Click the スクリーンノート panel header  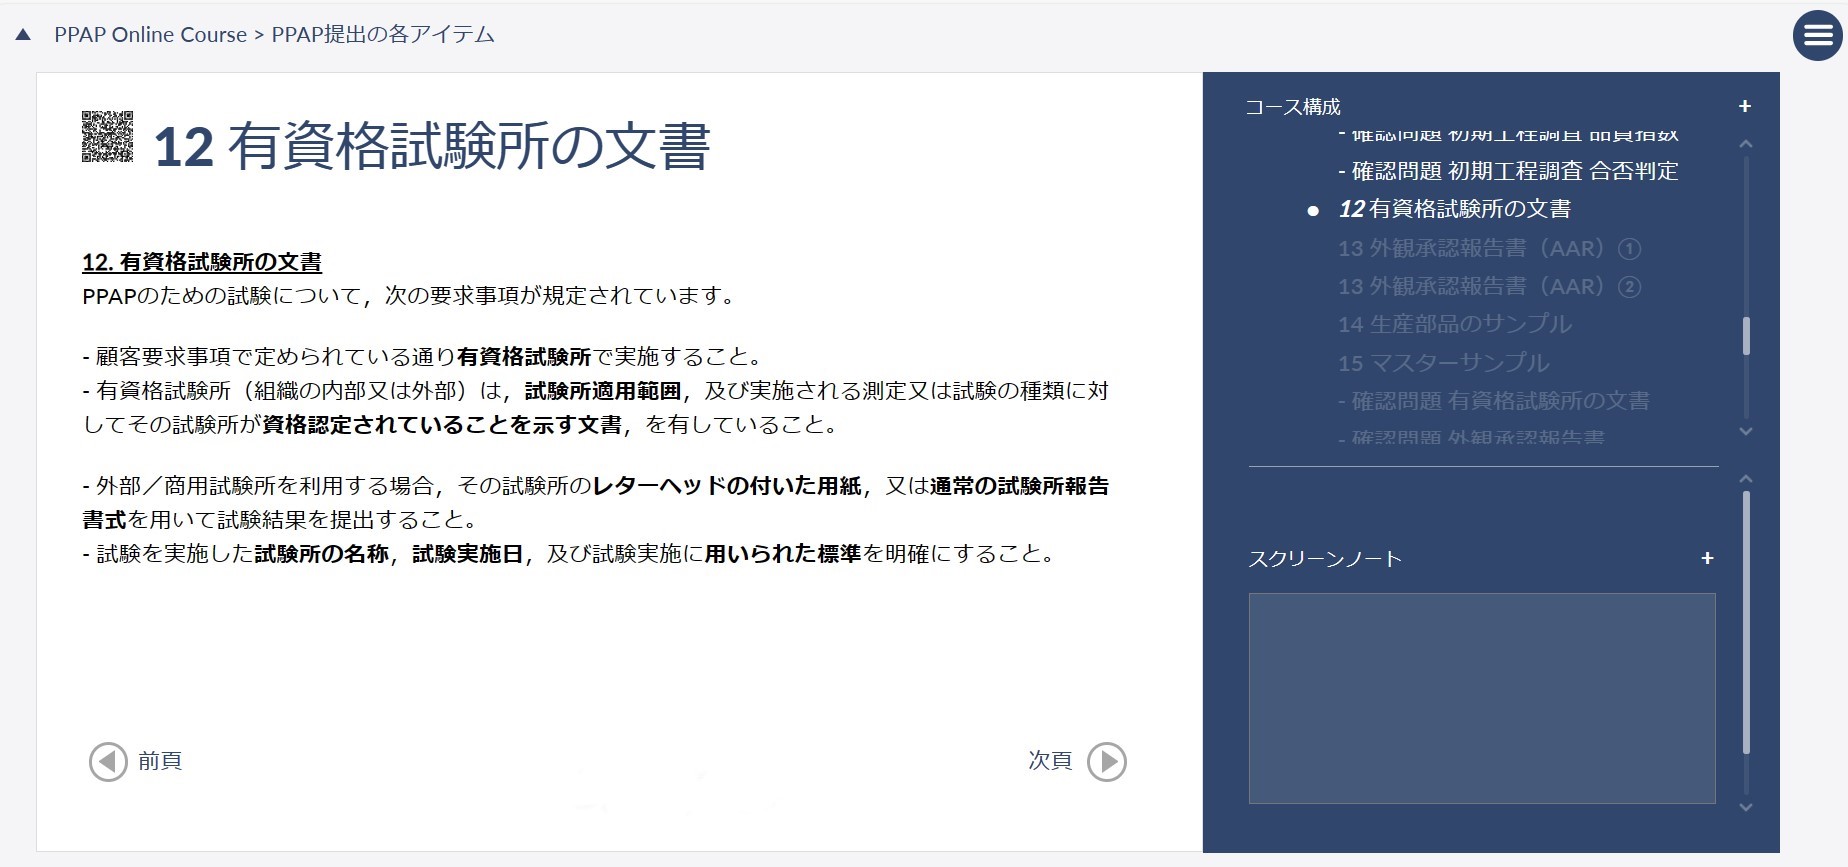click(1325, 558)
